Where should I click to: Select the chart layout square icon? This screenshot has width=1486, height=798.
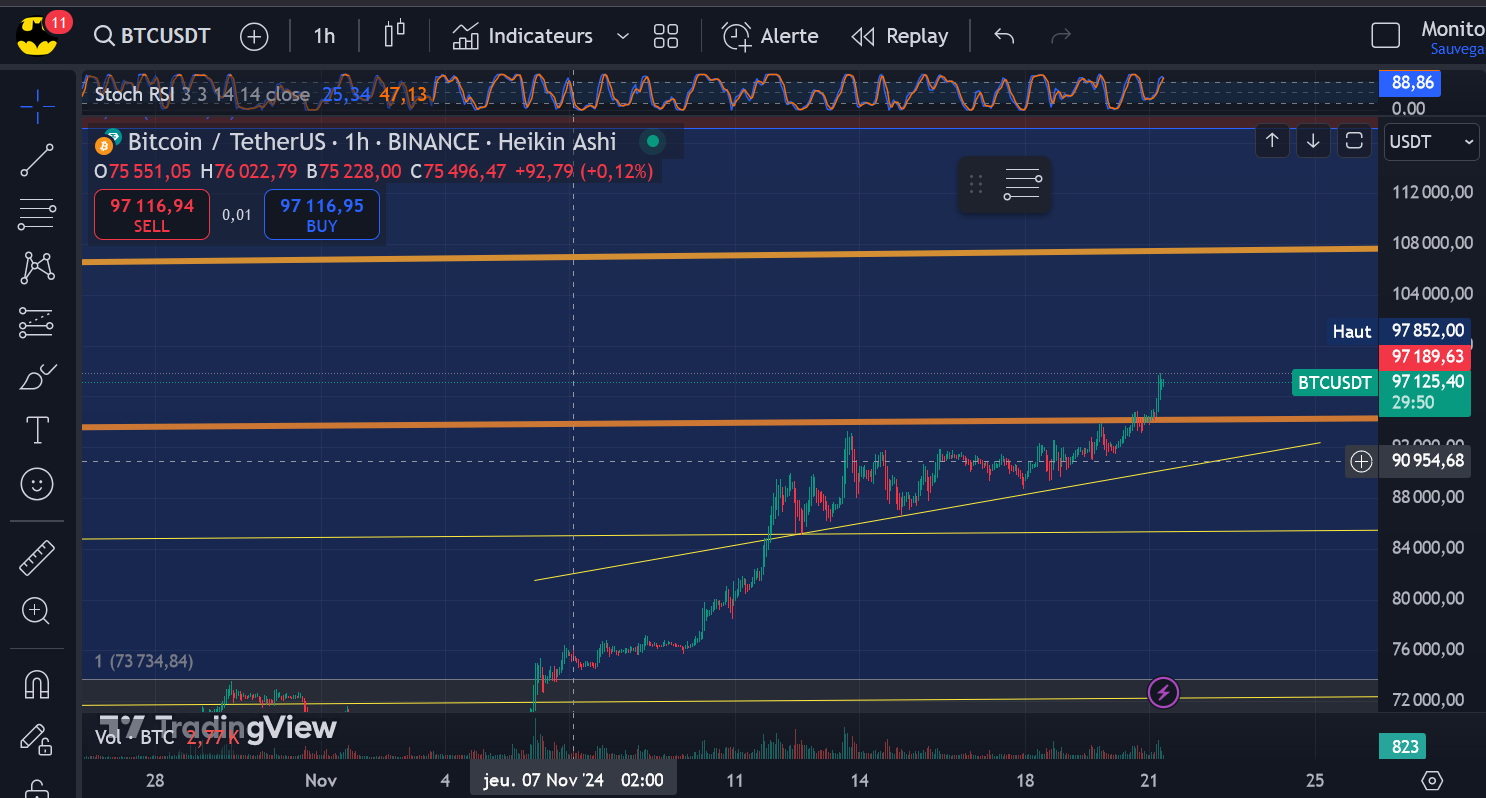tap(1385, 36)
